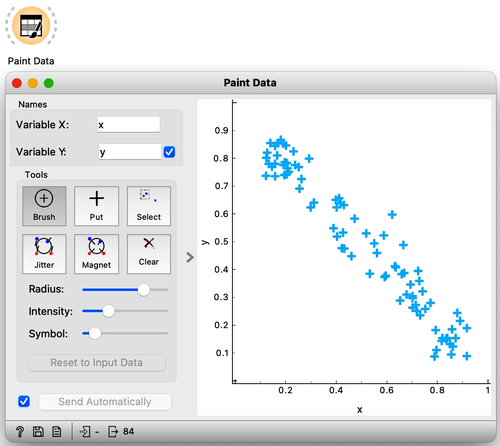500x446 pixels.
Task: Click the Radius slider handle
Action: point(144,290)
